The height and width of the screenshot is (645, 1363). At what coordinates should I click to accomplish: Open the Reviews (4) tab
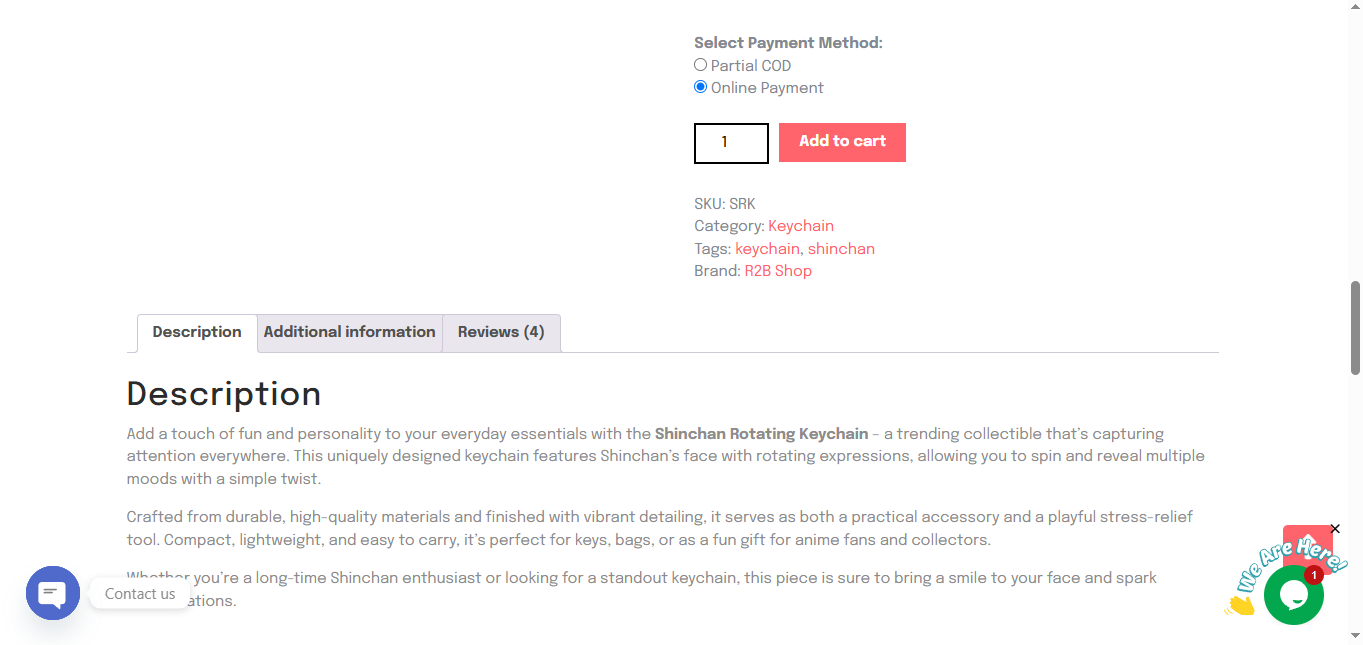coord(501,332)
